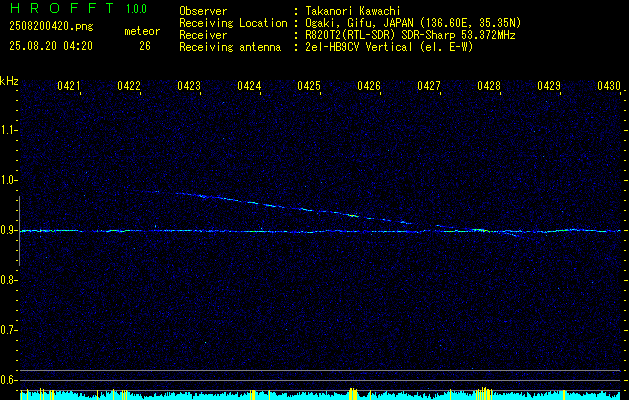Select antenna text 2el-HB9CV Vertical
The width and height of the screenshot is (629, 400).
tap(359, 47)
